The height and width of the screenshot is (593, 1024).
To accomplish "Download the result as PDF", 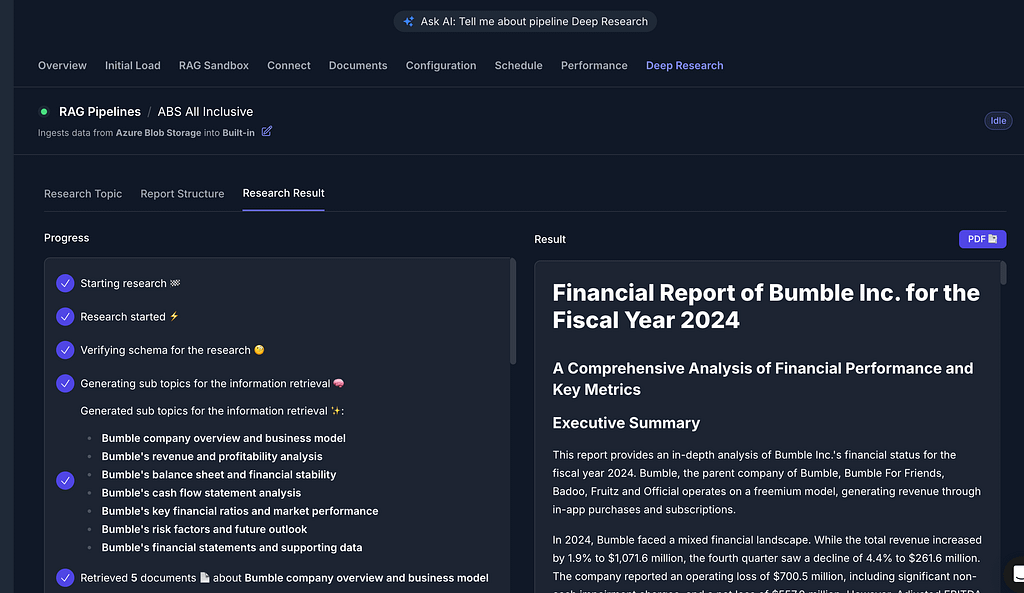I will pos(982,239).
